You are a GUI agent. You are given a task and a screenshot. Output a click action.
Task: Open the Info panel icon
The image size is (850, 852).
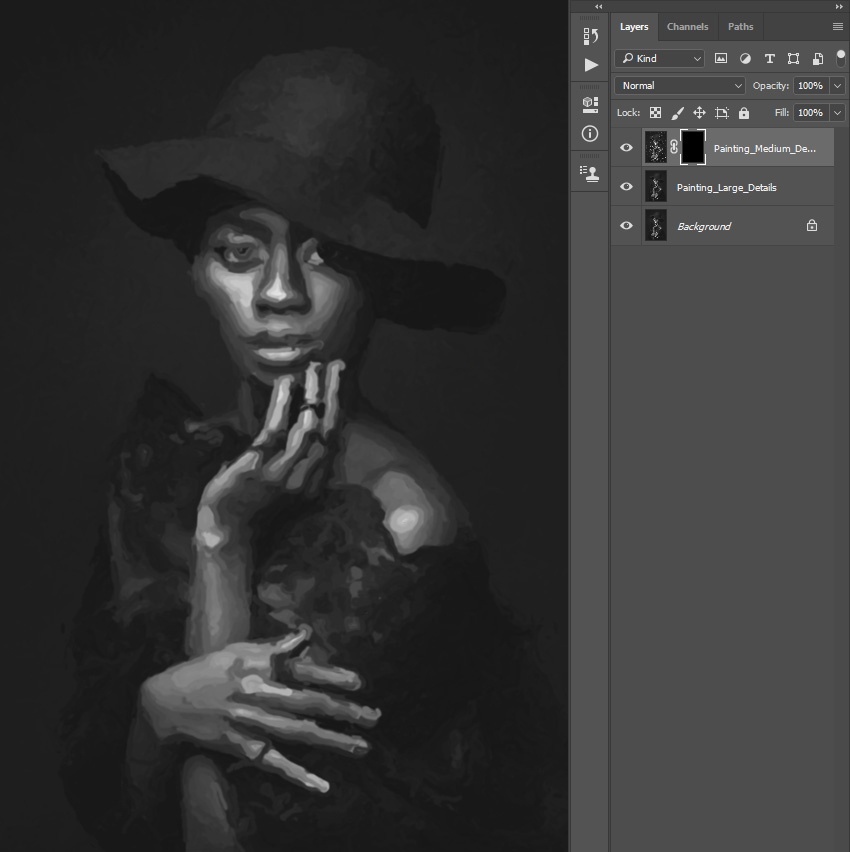click(590, 134)
